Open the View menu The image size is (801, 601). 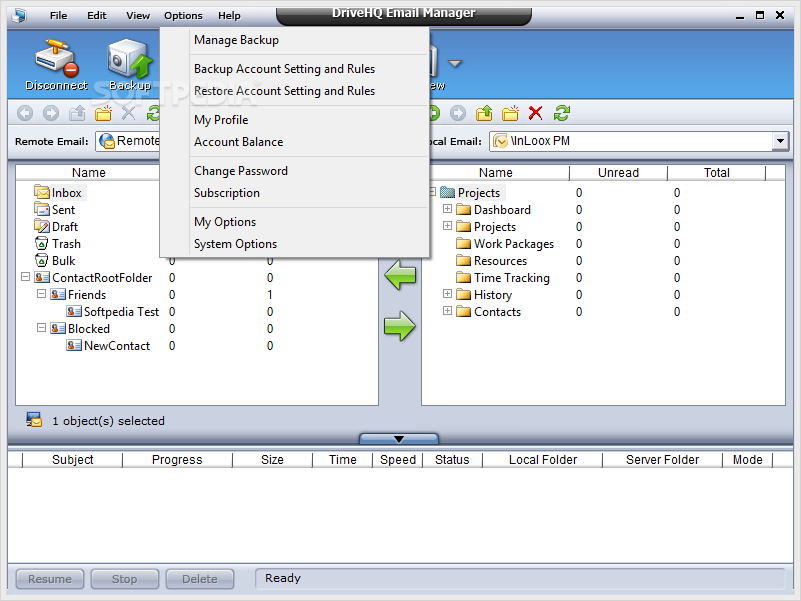tap(138, 15)
